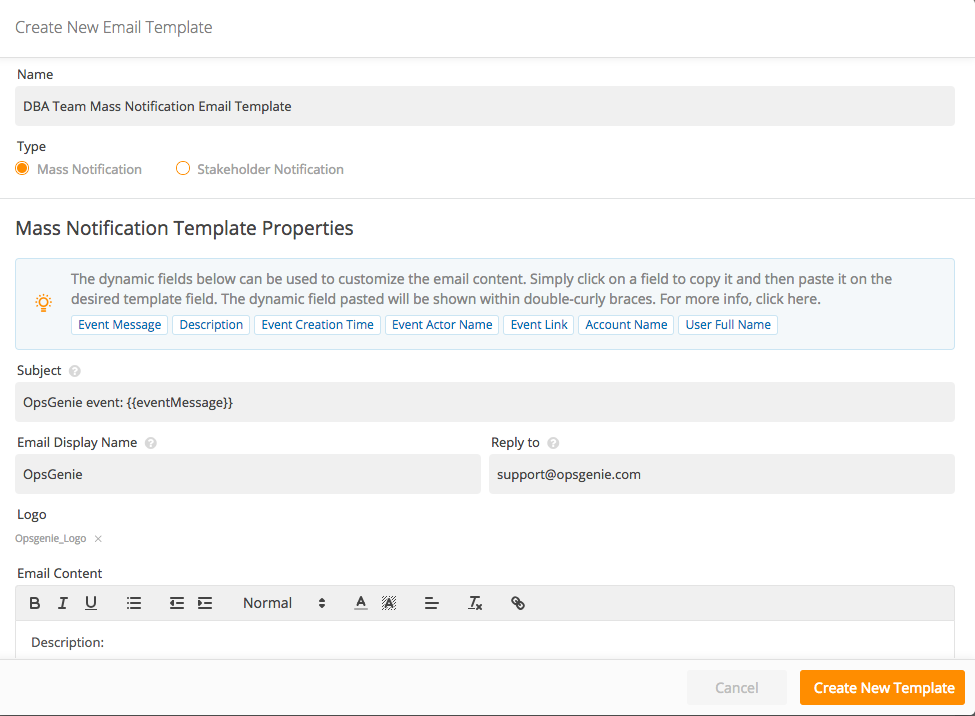Screen dimensions: 975x716
Task: Show help for Subject field
Action: [x=75, y=371]
